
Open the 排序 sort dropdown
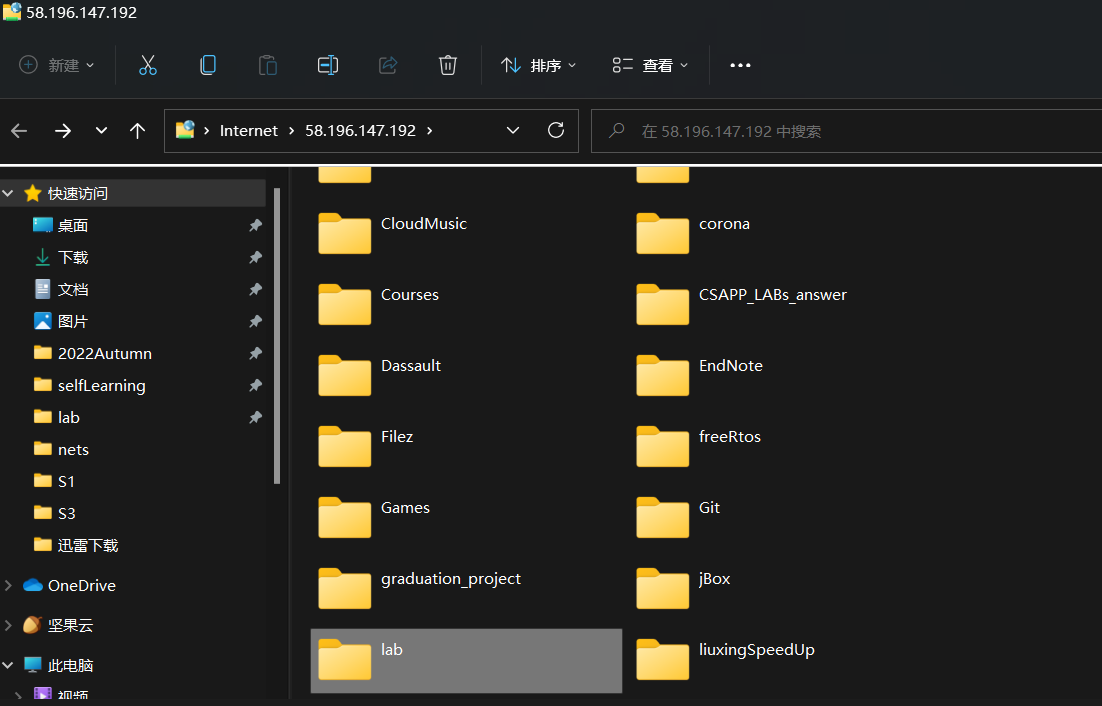pyautogui.click(x=539, y=65)
